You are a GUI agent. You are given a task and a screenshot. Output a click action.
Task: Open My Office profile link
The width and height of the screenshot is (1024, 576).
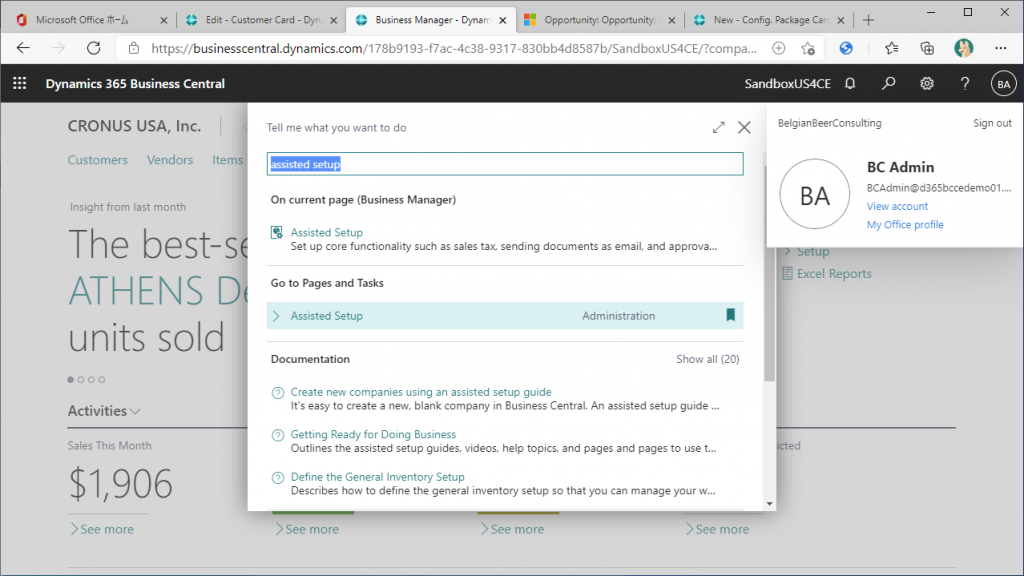[905, 225]
